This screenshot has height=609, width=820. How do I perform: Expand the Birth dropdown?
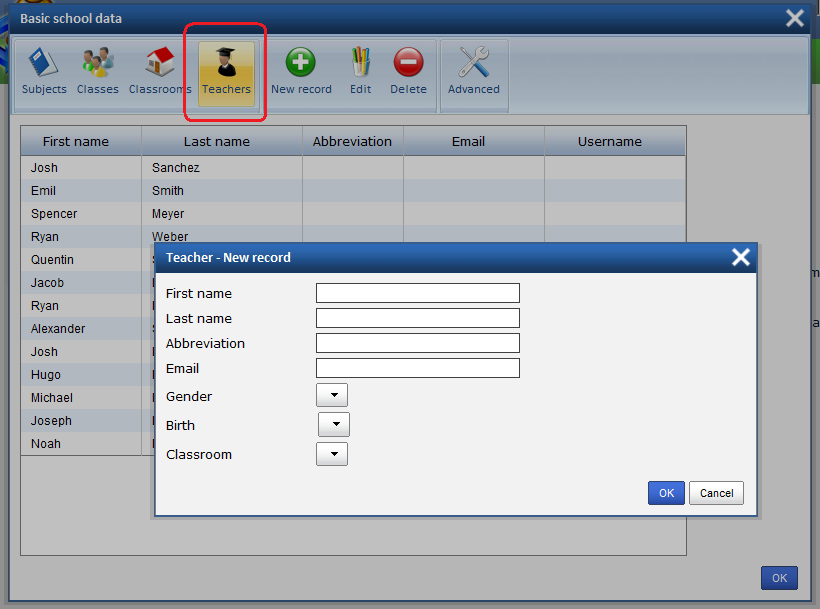point(334,425)
